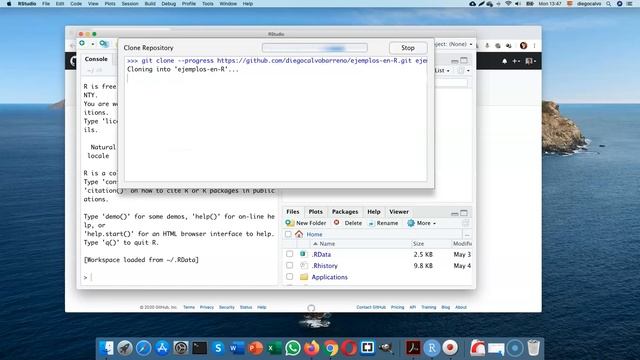Open Terminal from the Dock
640x360 pixels.
point(200,348)
